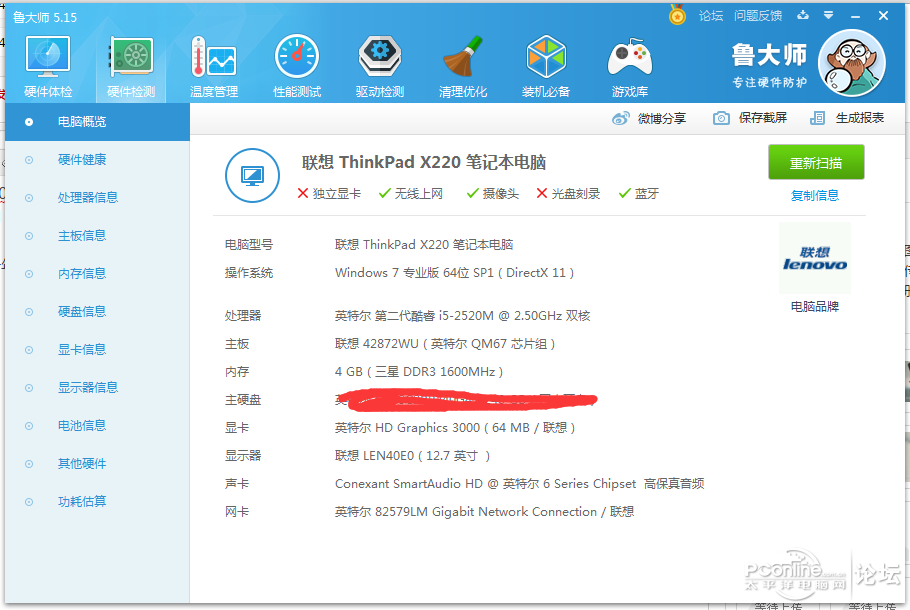Click the 摄像头 checkmark status

click(x=493, y=193)
